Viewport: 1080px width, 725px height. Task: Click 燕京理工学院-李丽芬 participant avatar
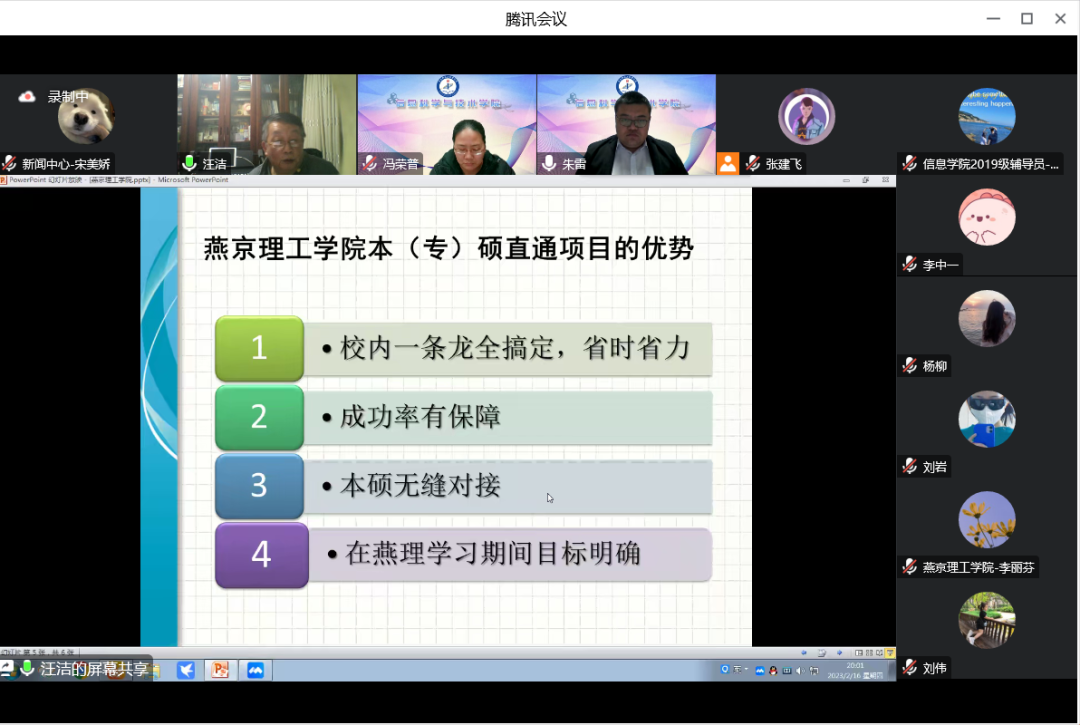click(986, 520)
